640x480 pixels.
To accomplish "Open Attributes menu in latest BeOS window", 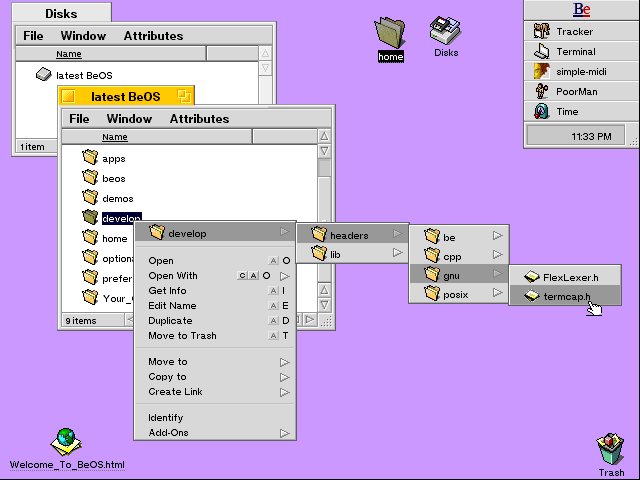I will [x=199, y=119].
